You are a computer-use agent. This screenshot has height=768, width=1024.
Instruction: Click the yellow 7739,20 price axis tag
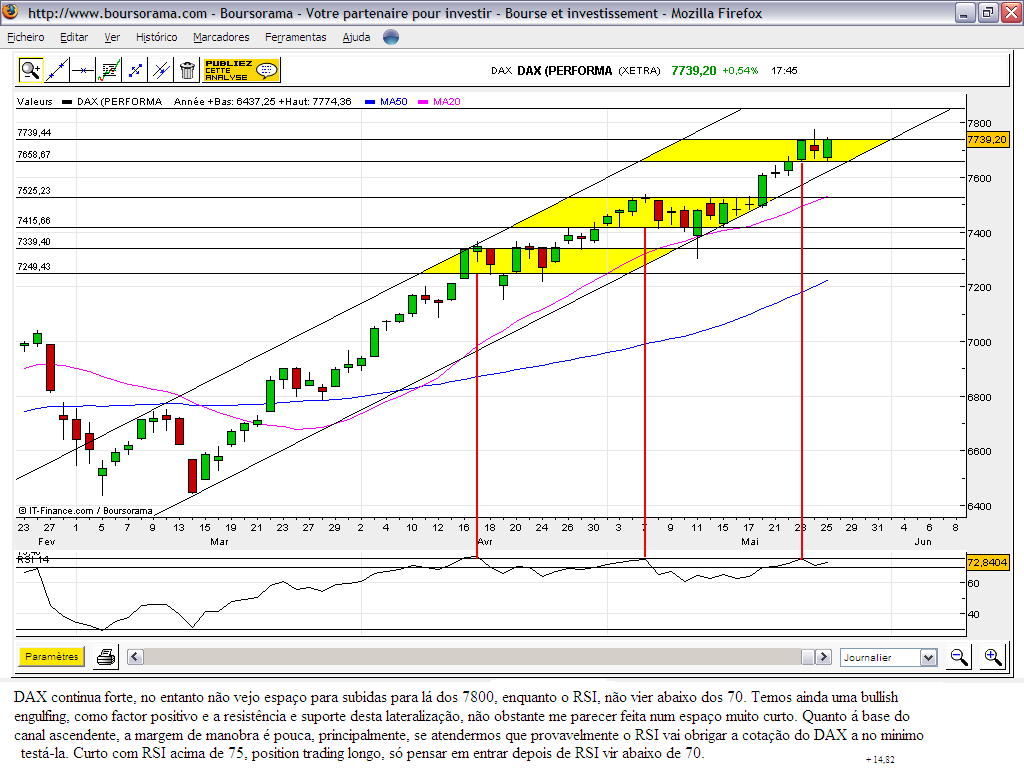987,139
